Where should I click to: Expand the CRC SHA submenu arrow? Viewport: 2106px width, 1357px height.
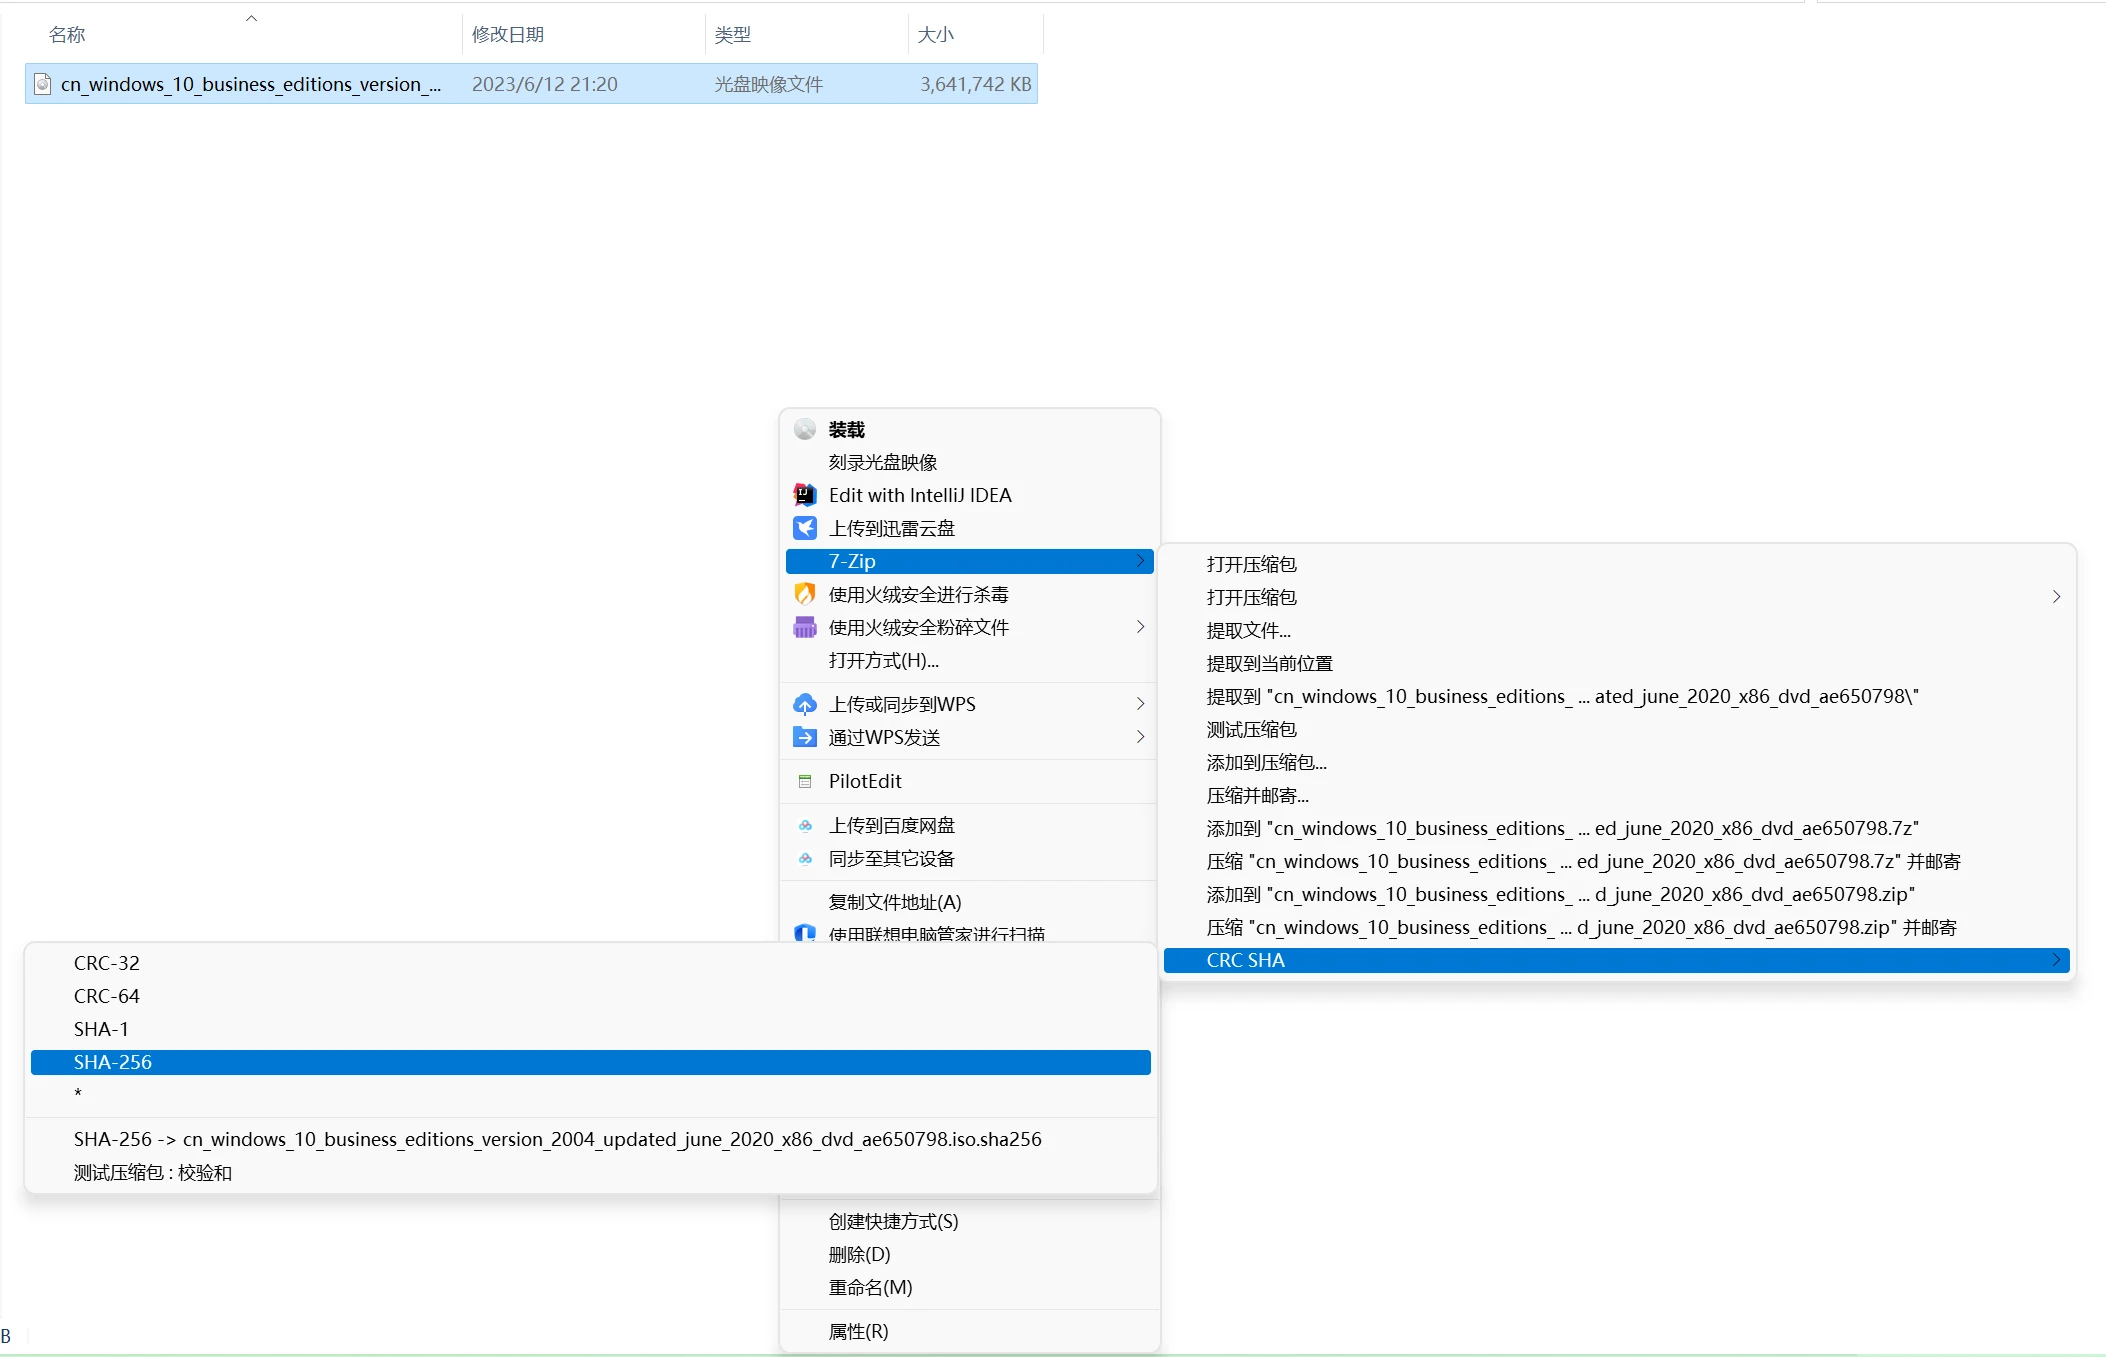point(2056,960)
